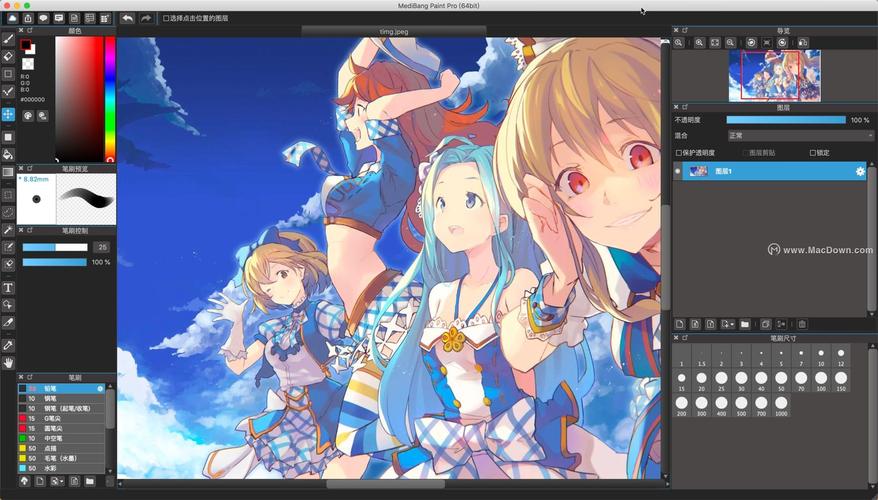Toggle visibility of 图层1 layer
The height and width of the screenshot is (500, 878).
[x=678, y=171]
